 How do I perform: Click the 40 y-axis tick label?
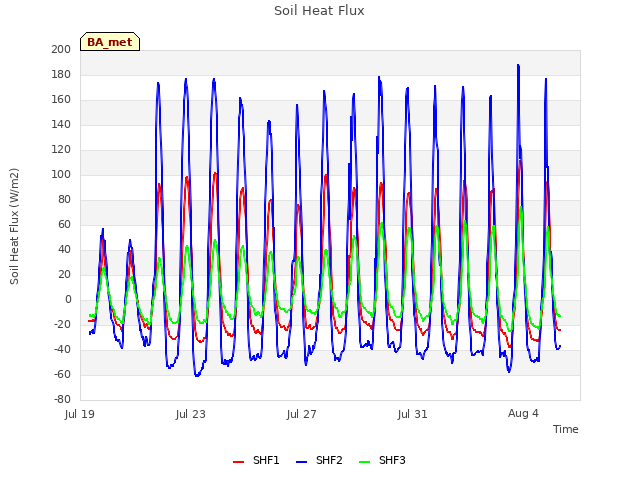tap(64, 249)
